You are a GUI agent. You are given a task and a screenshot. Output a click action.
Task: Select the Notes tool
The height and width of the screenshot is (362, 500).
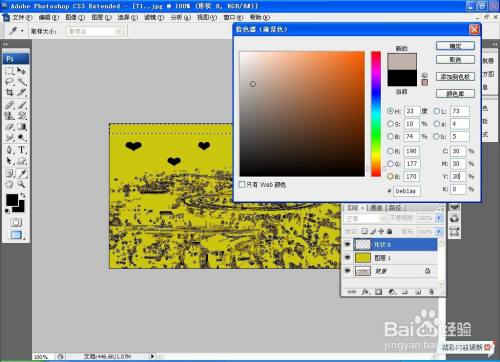(x=9, y=173)
